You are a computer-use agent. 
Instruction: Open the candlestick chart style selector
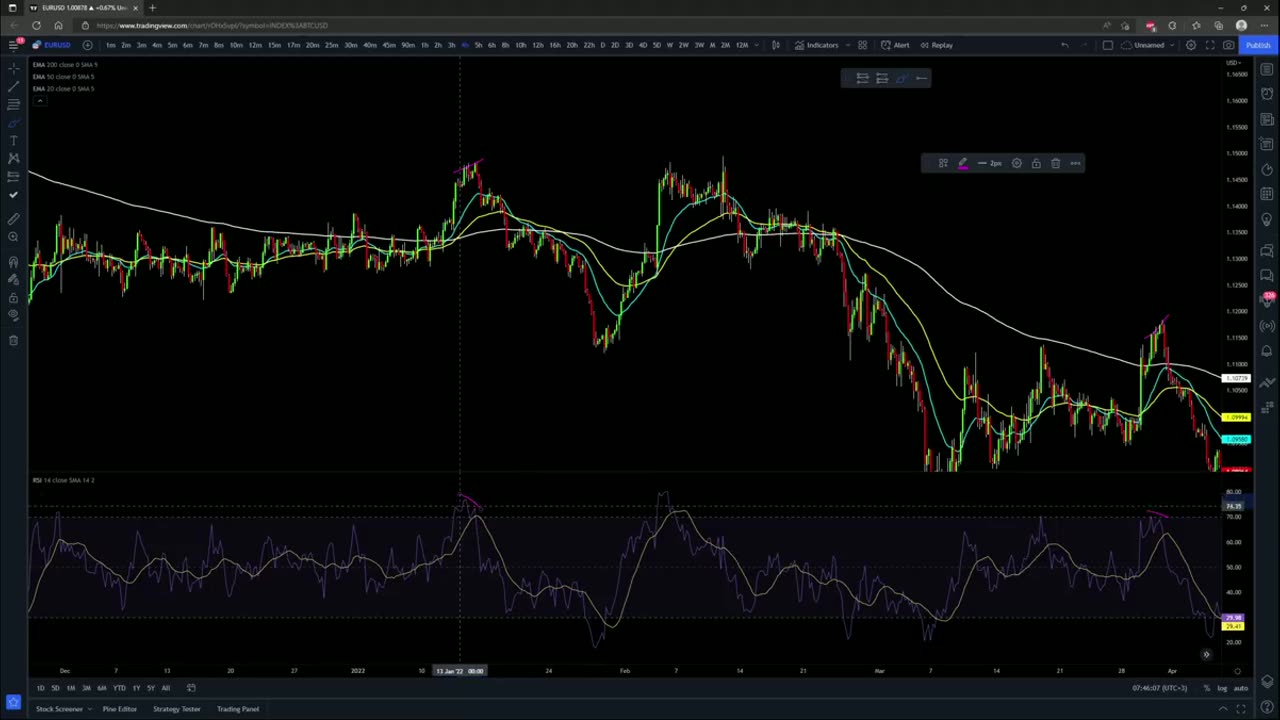click(775, 45)
